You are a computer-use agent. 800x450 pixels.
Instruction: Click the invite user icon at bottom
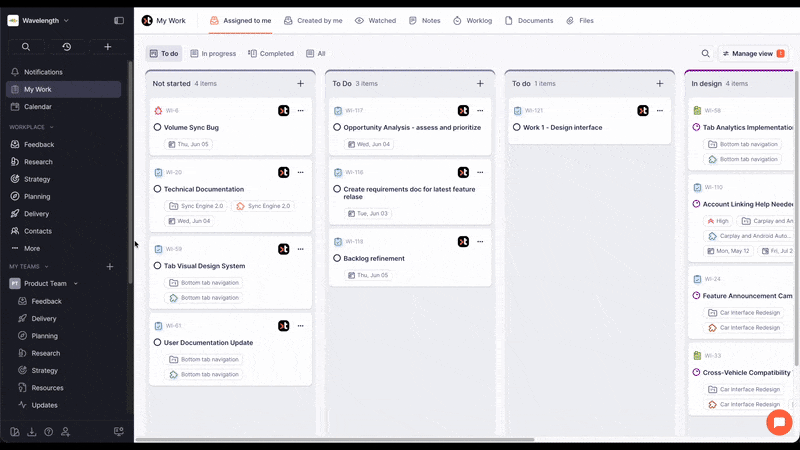point(65,432)
